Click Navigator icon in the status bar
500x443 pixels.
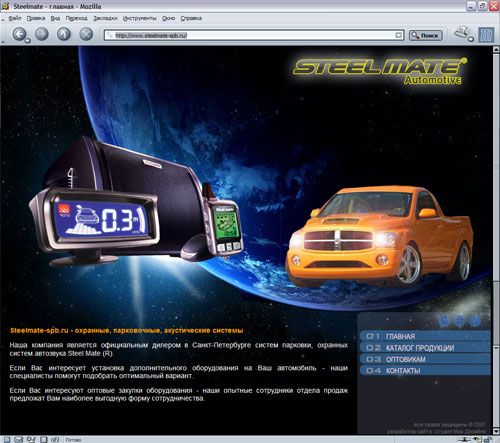click(x=7, y=440)
